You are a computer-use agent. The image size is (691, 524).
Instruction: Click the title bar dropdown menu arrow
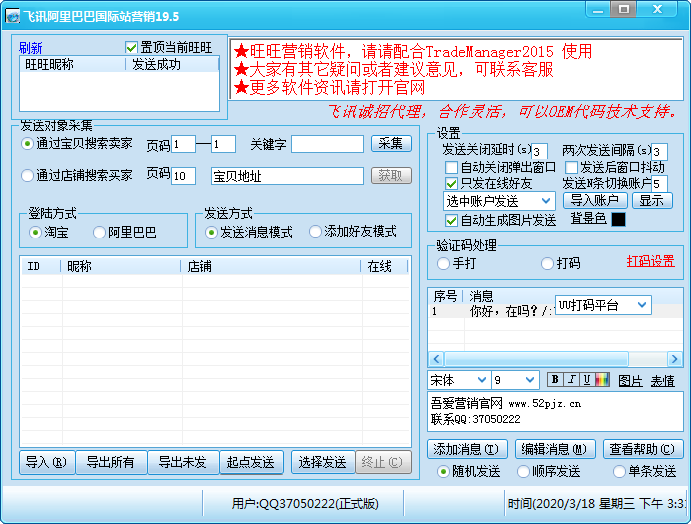[x=597, y=9]
